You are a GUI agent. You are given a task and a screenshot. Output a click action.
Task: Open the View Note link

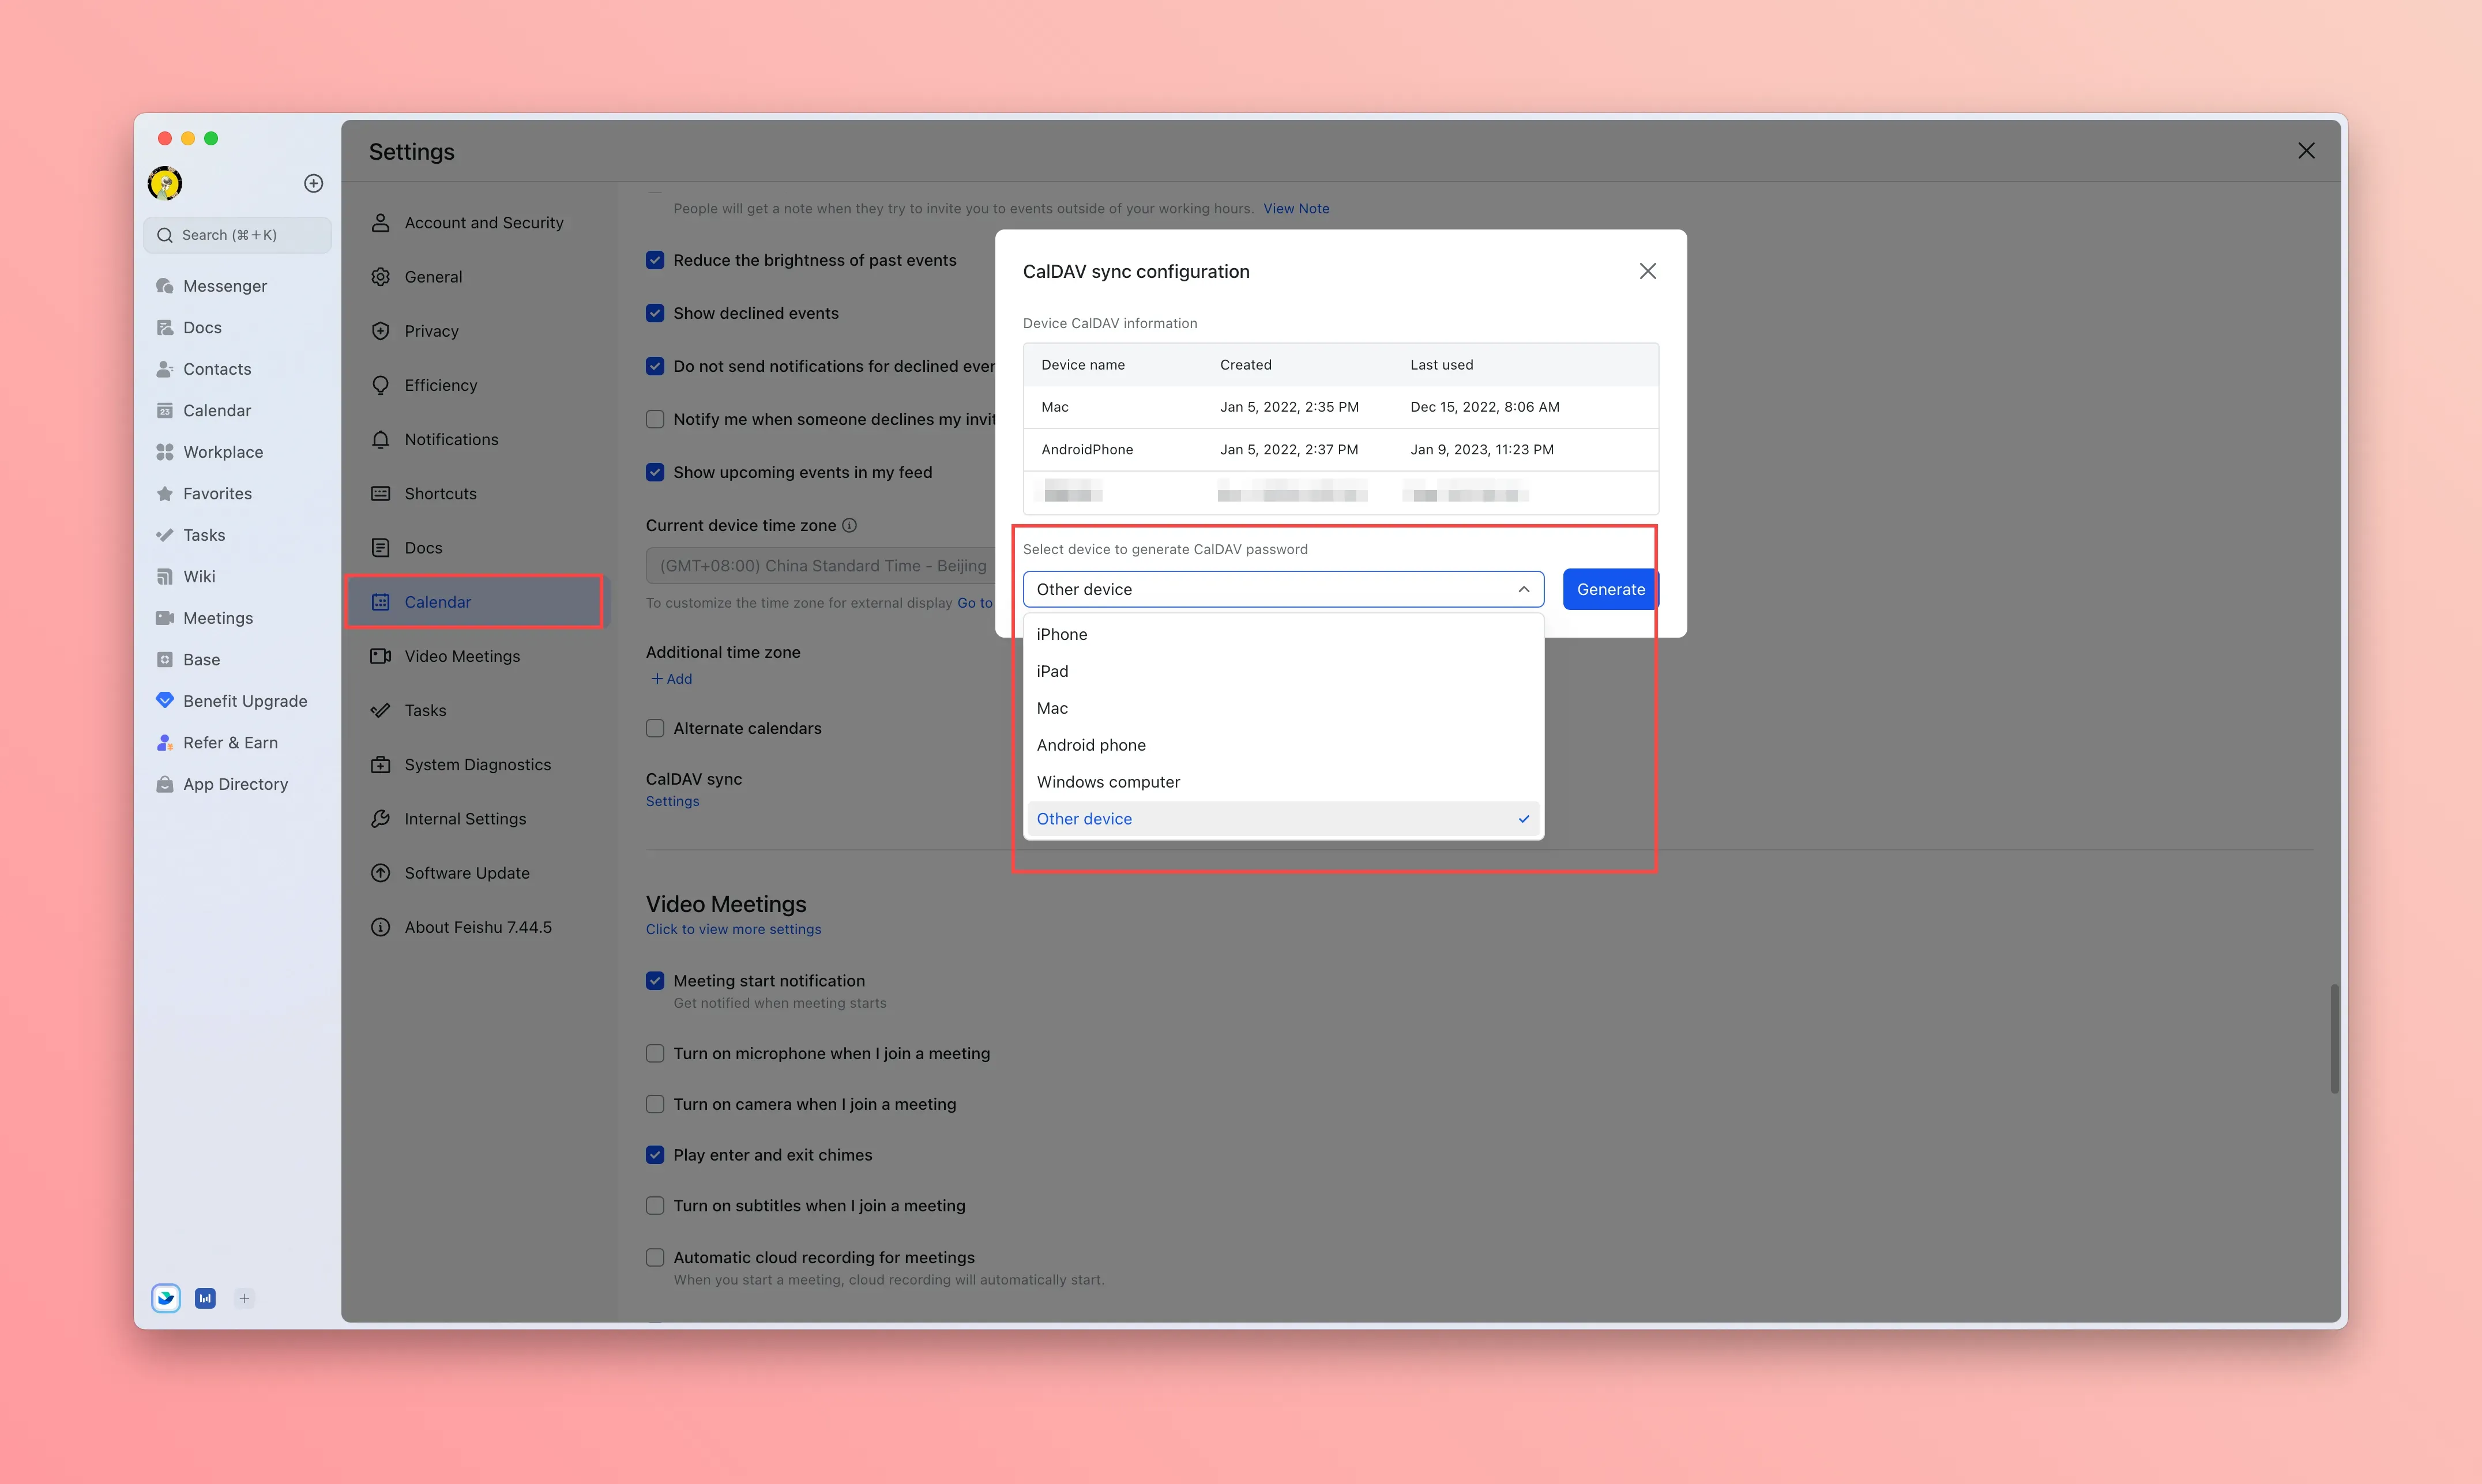click(1296, 208)
